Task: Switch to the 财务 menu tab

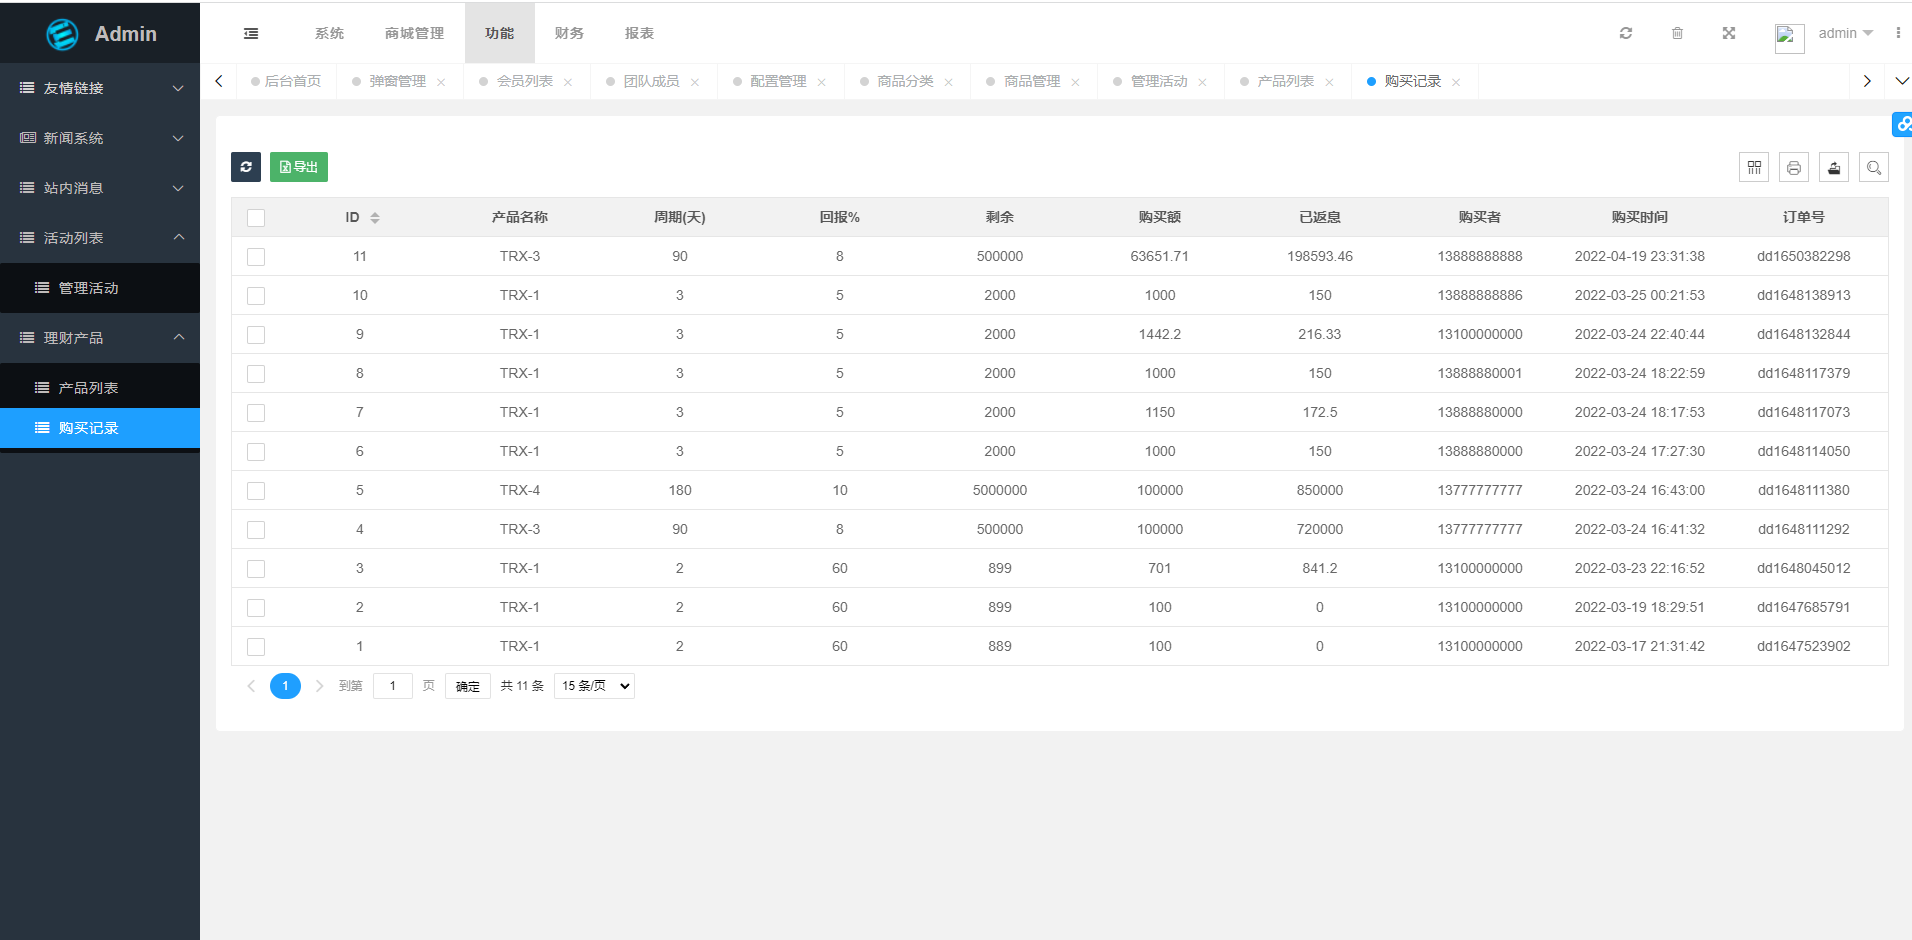Action: (x=569, y=32)
